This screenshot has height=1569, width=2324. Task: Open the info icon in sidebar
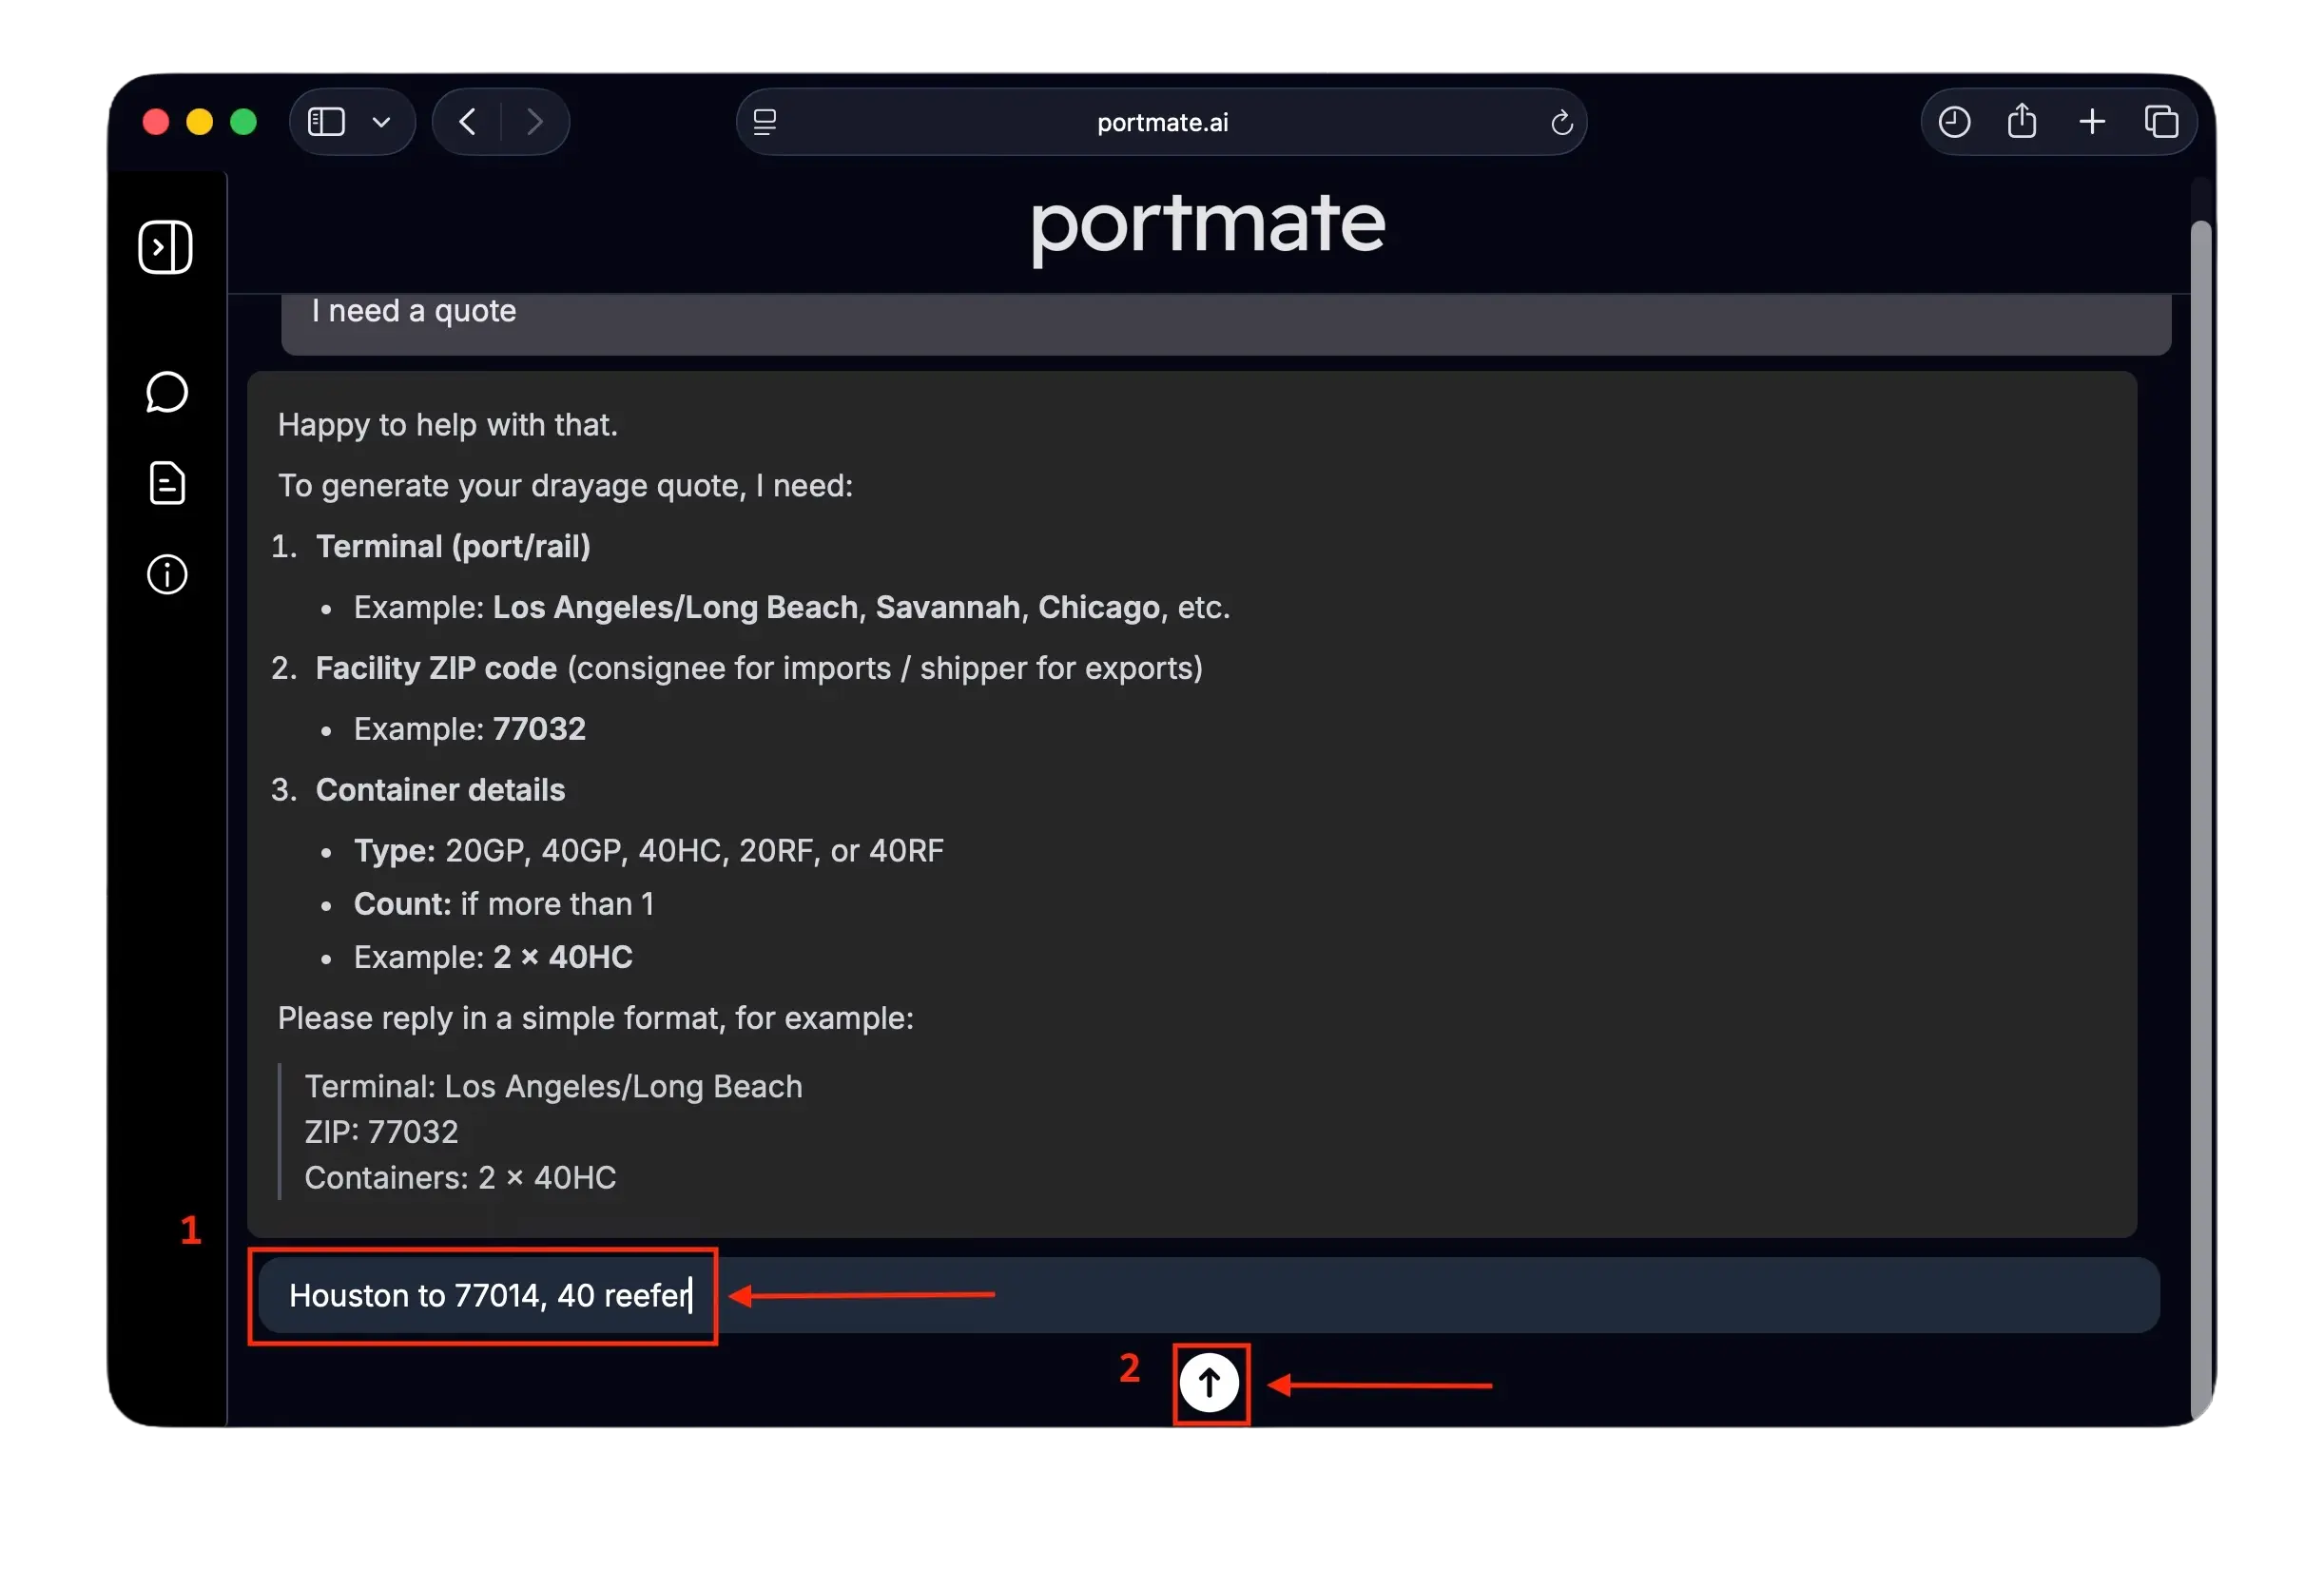point(167,574)
